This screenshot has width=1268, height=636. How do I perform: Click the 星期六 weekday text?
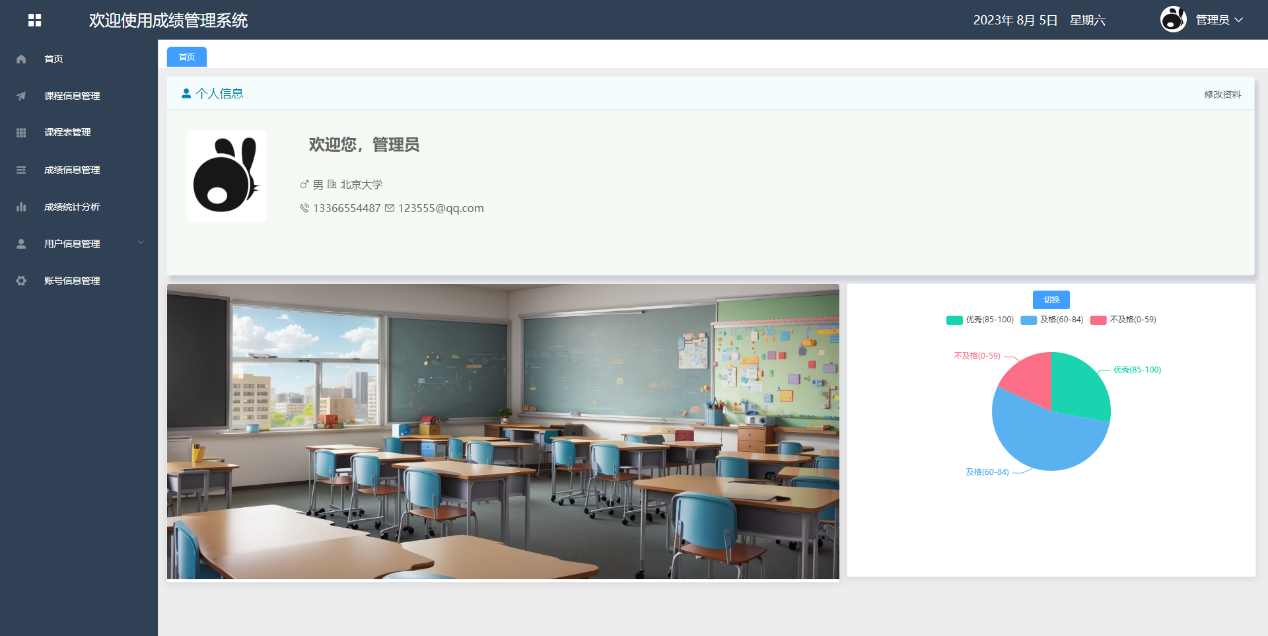pyautogui.click(x=1087, y=20)
